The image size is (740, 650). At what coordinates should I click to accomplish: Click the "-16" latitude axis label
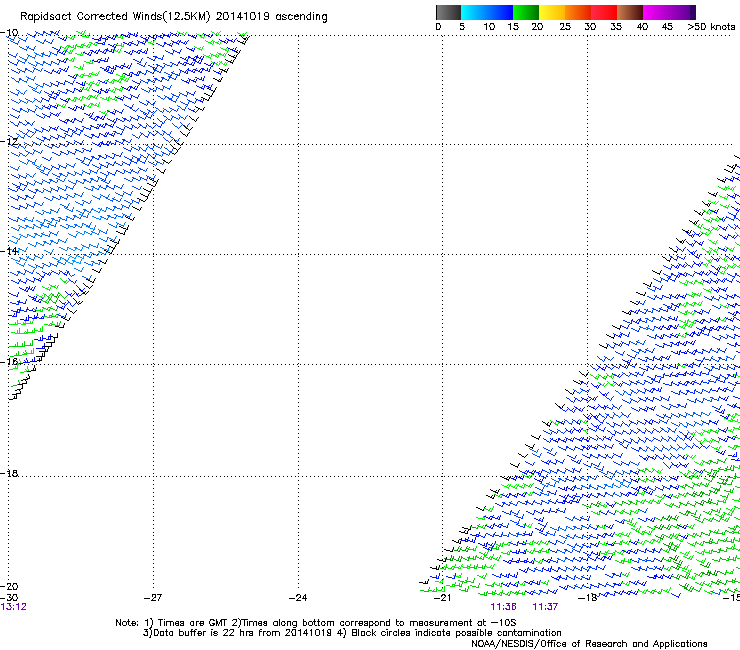coord(10,362)
